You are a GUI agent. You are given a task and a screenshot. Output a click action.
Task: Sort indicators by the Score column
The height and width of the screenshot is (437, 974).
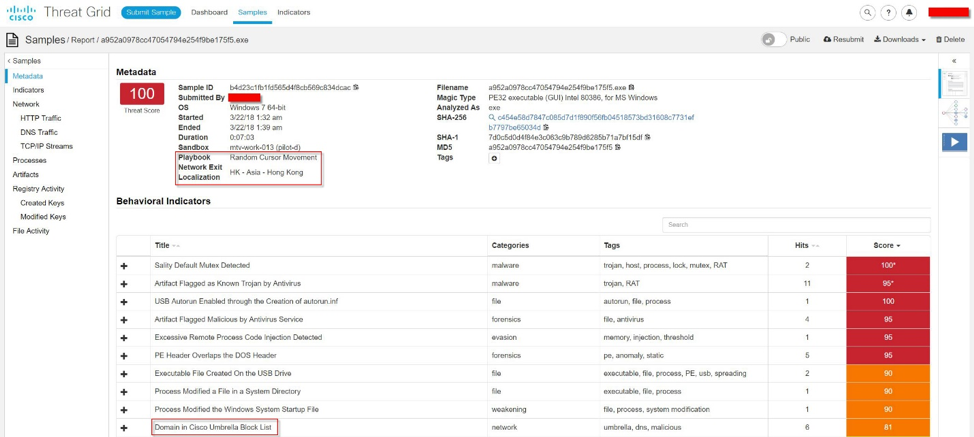[887, 245]
